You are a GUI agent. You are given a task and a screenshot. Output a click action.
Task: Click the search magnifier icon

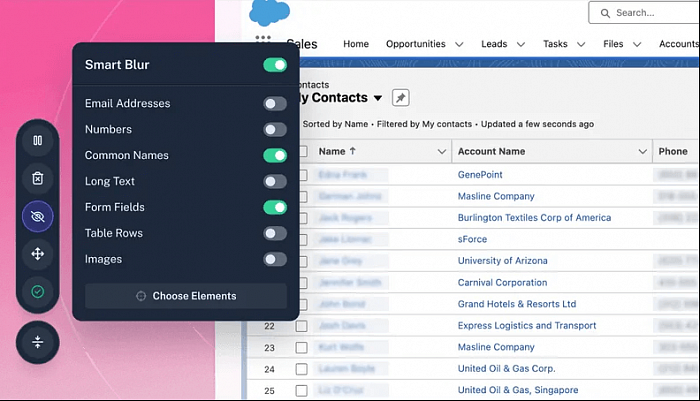pyautogui.click(x=605, y=13)
